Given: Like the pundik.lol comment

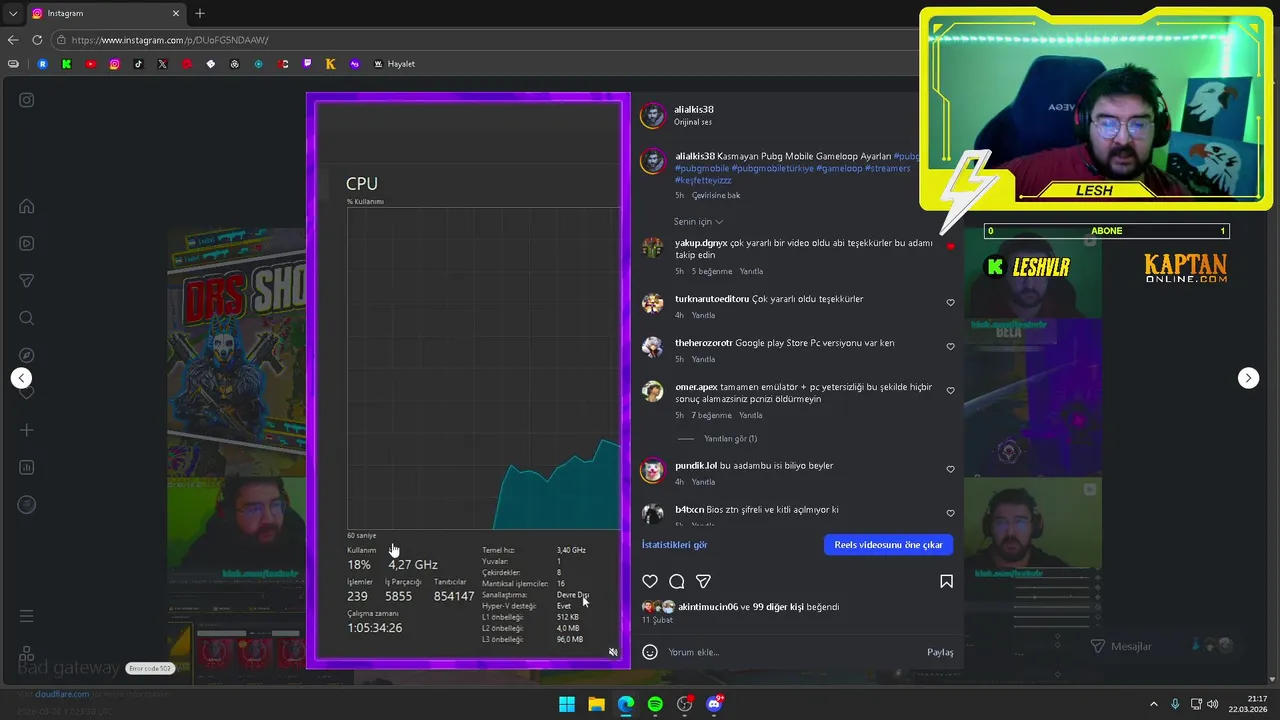Looking at the screenshot, I should tap(950, 469).
